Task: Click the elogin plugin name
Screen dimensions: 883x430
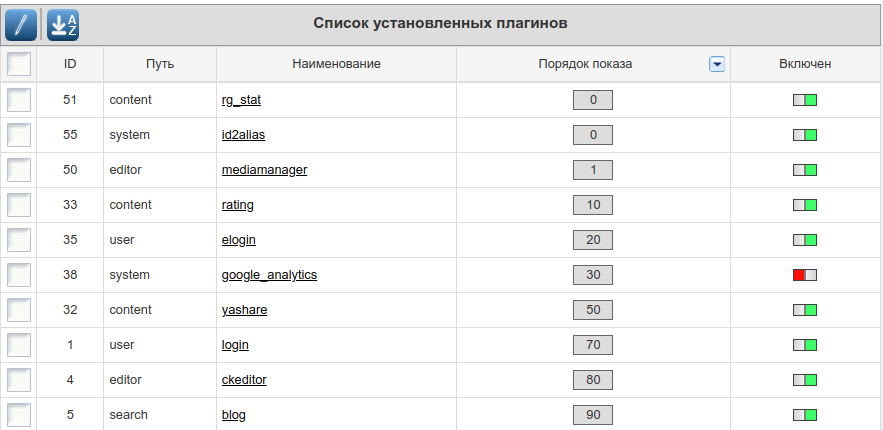Action: 240,240
